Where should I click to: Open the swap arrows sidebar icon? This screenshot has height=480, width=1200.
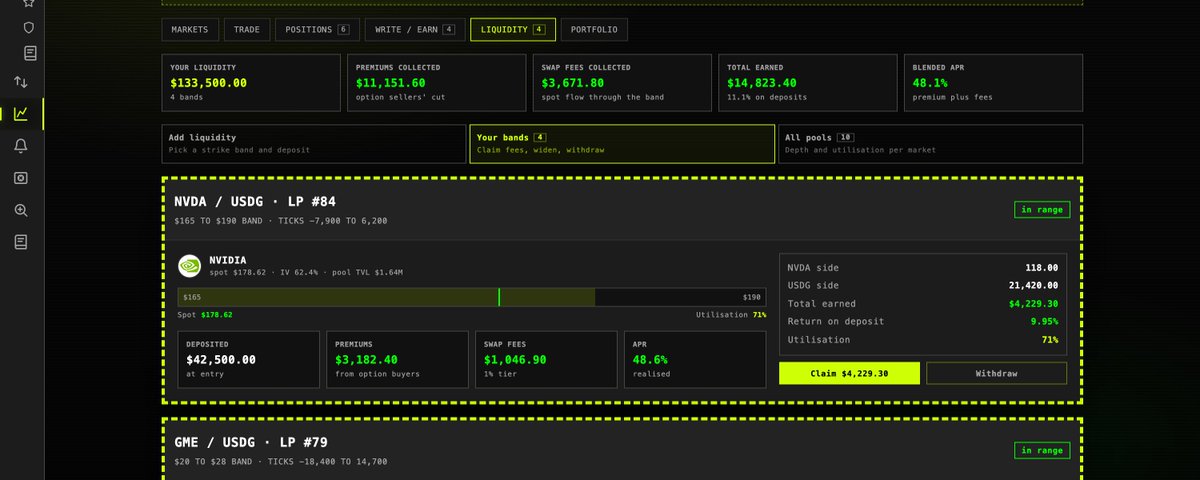point(21,82)
